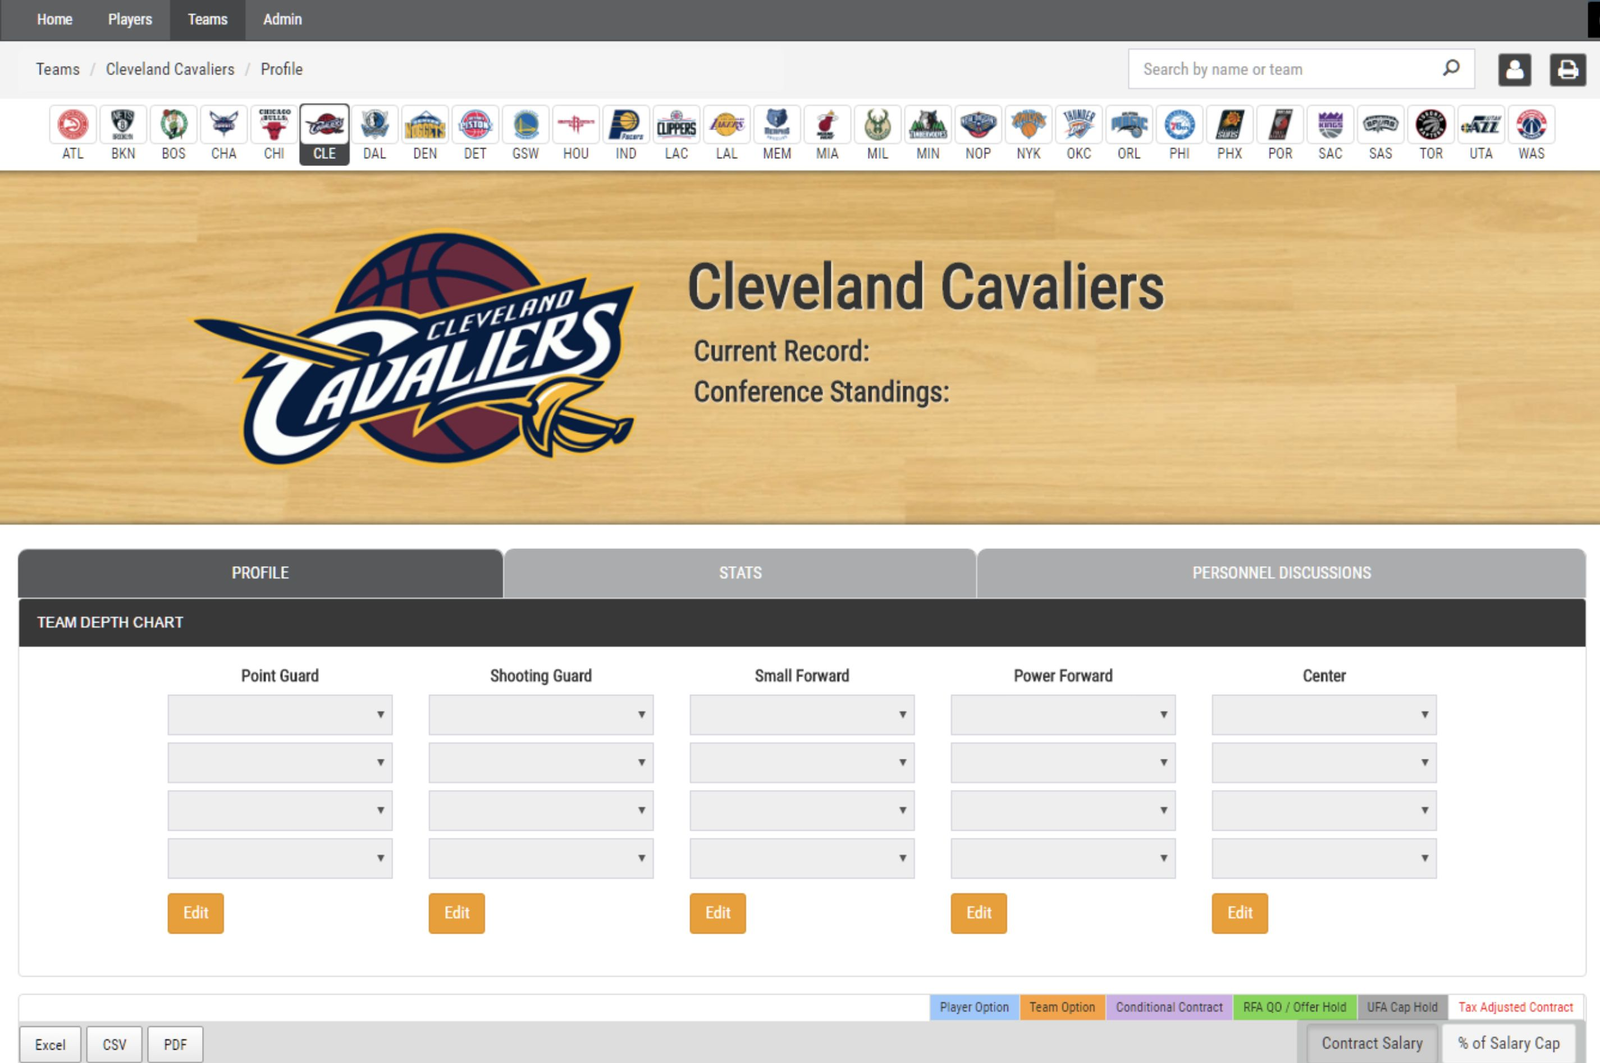Select the Atlanta Hawks ATL team icon
1600x1063 pixels.
pos(72,134)
